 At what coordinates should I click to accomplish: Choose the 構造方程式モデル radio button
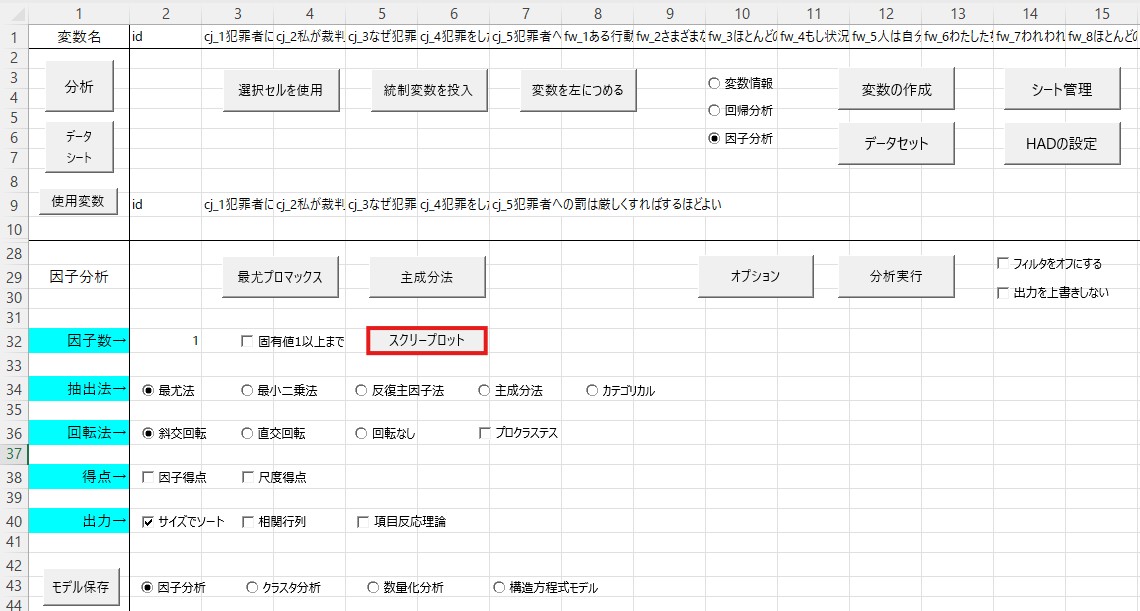499,588
